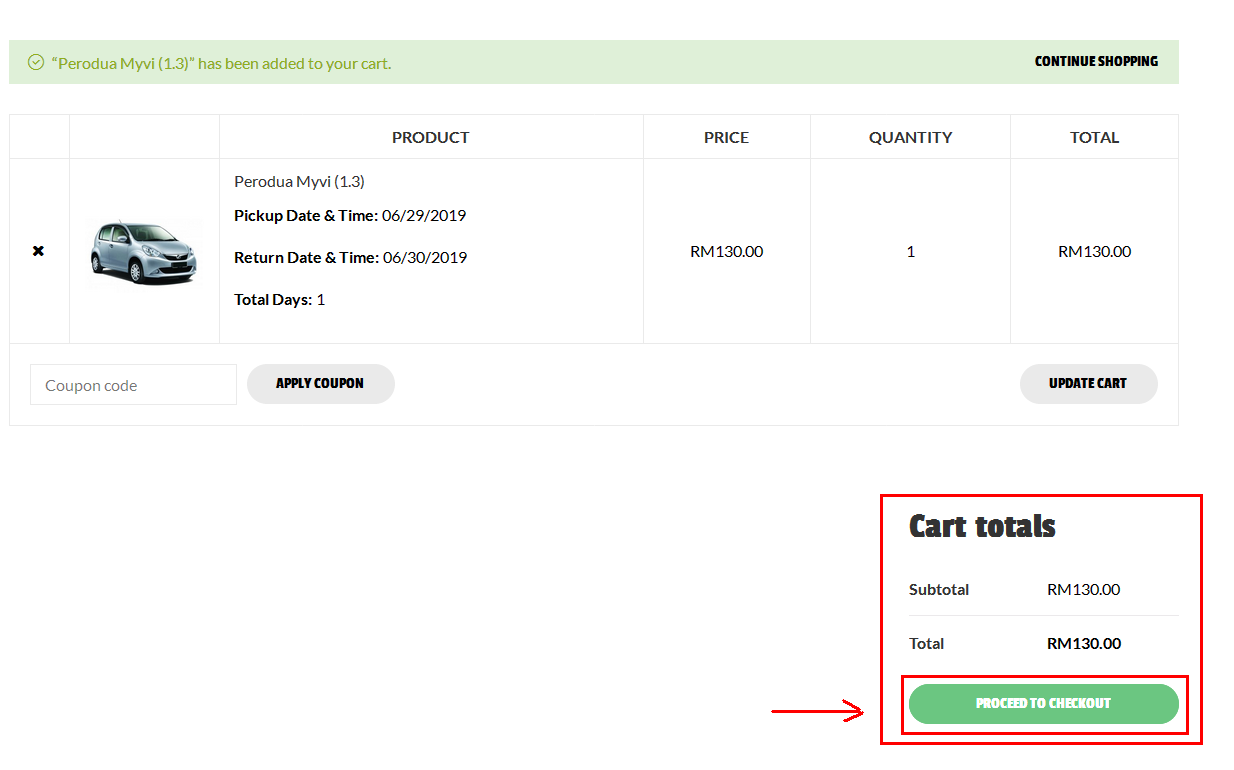
Task: Click the Product column header
Action: (430, 137)
